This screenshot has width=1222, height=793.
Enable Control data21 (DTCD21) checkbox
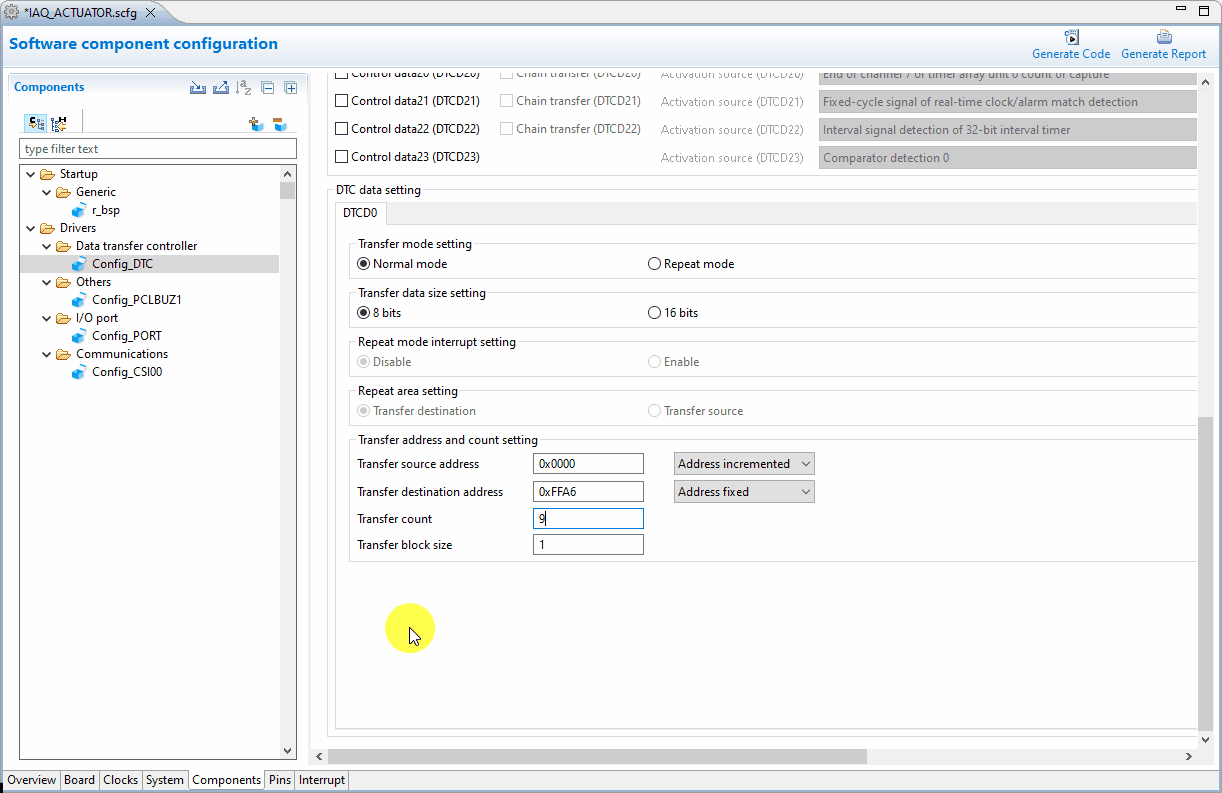pyautogui.click(x=342, y=101)
